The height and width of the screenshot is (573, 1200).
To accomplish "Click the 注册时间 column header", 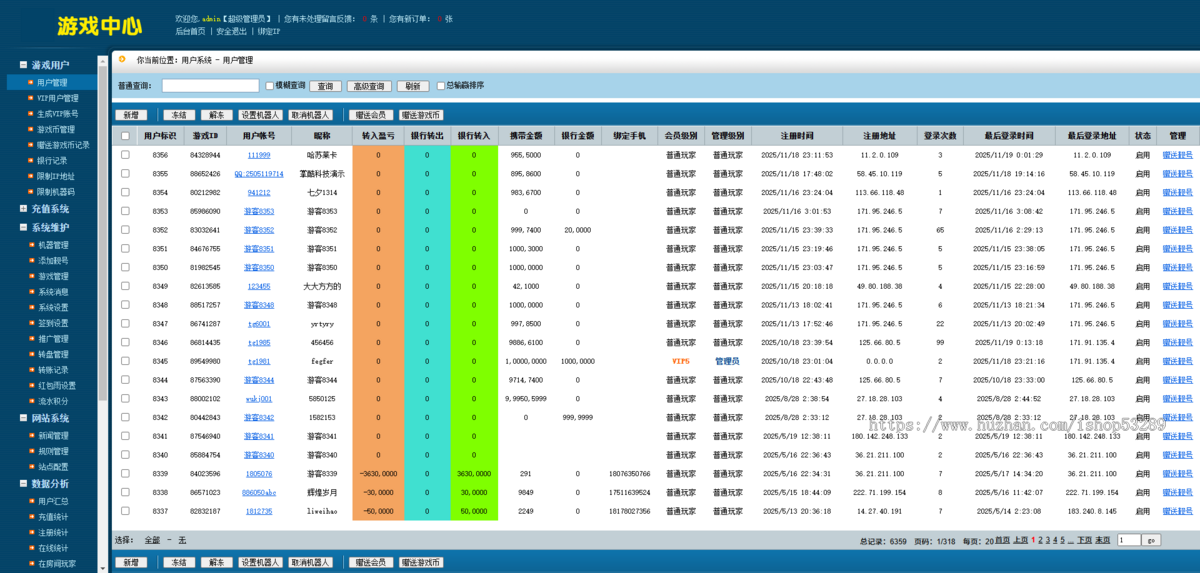I will coord(796,136).
